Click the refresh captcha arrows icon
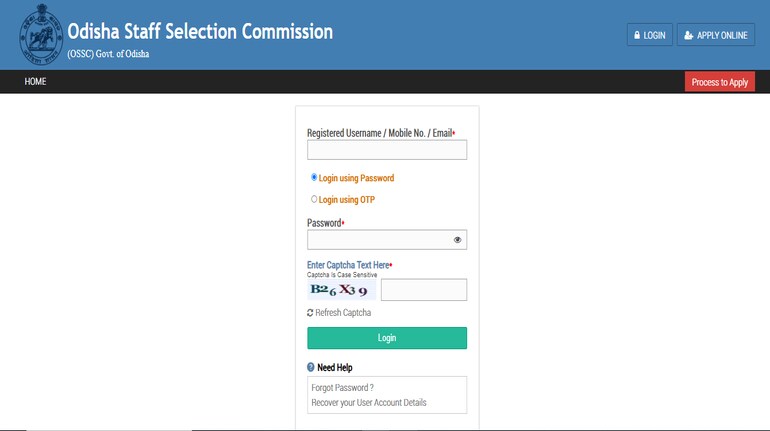Viewport: 770px width, 431px height. pyautogui.click(x=310, y=313)
